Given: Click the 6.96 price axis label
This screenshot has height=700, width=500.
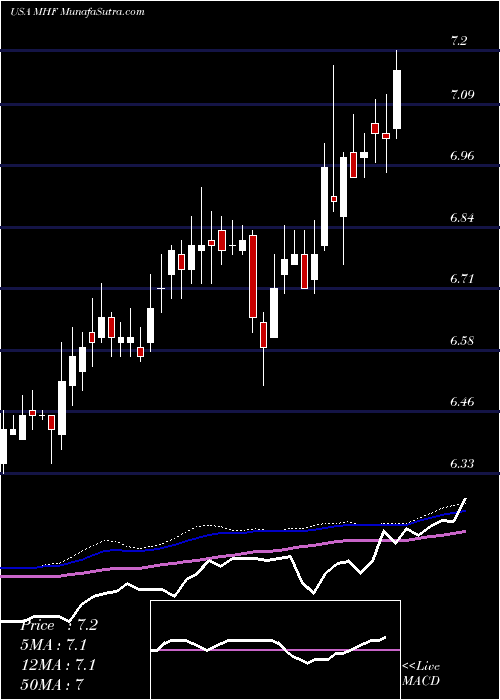Looking at the screenshot, I should point(463,156).
